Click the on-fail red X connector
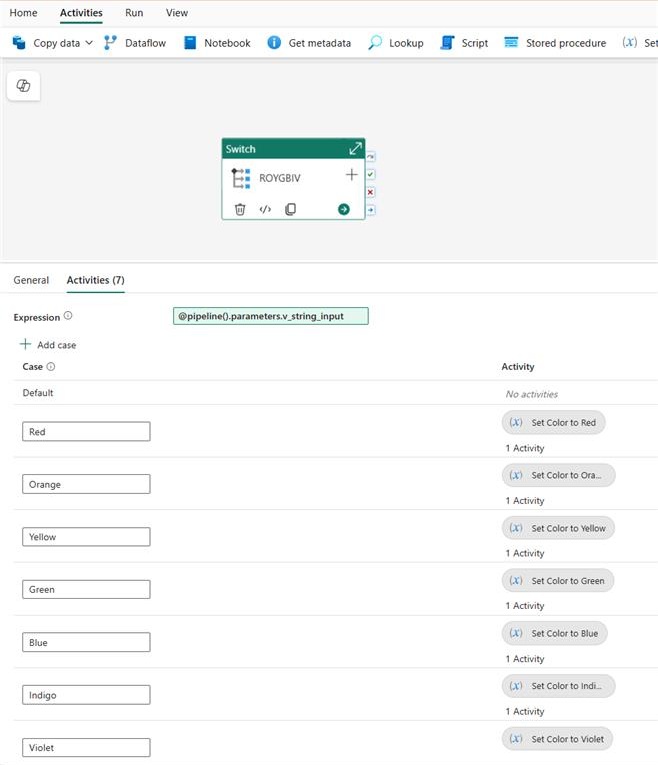The height and width of the screenshot is (765, 658). (x=371, y=192)
